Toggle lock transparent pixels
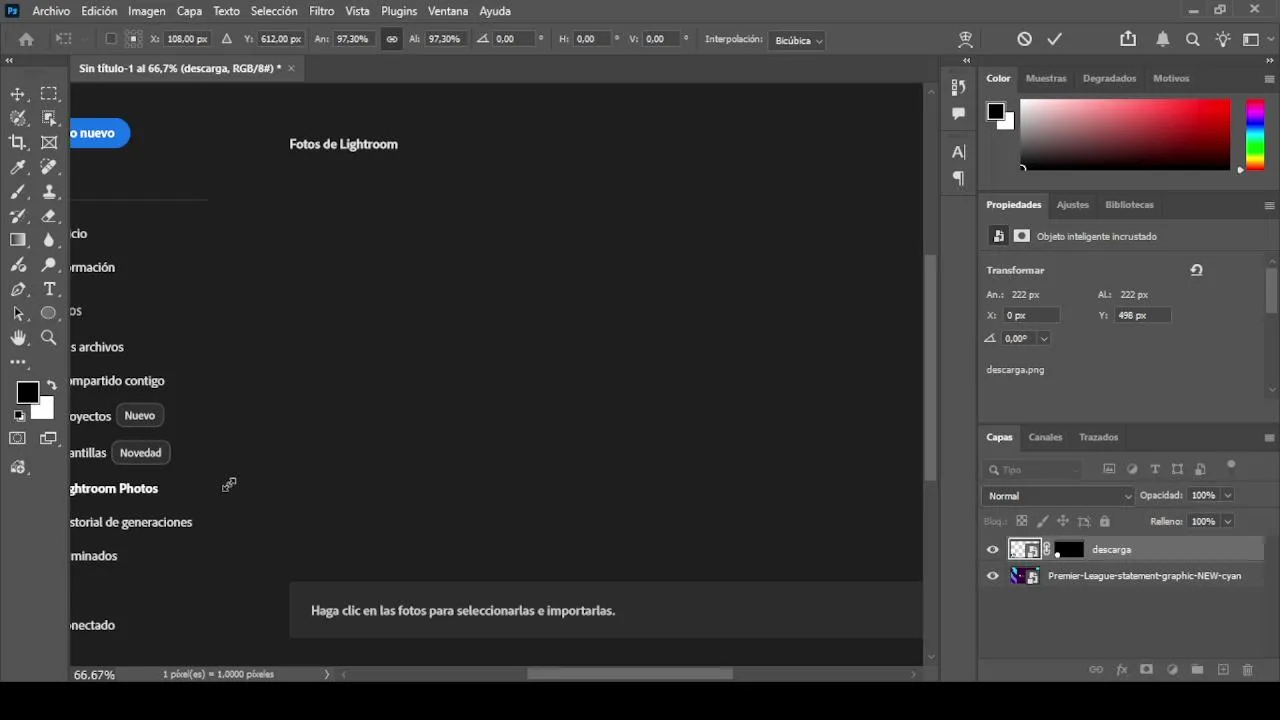 pyautogui.click(x=1022, y=521)
